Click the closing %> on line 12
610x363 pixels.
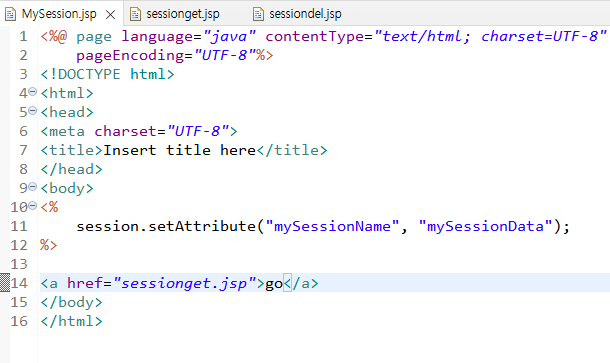point(49,245)
